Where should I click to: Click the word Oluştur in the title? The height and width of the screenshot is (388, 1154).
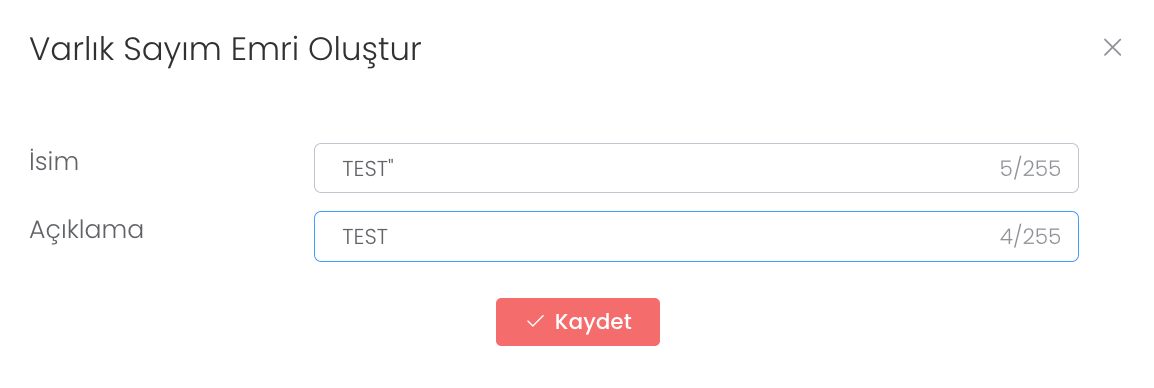(x=365, y=50)
